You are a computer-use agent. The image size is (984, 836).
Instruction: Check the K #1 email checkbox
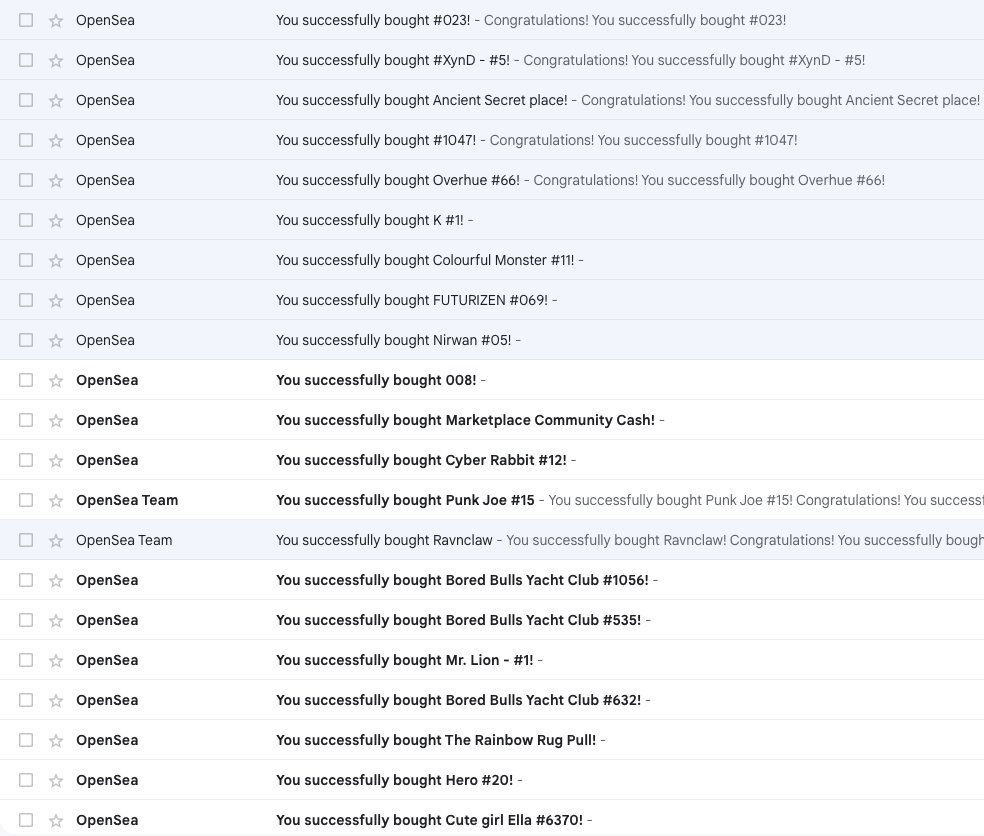pyautogui.click(x=26, y=220)
